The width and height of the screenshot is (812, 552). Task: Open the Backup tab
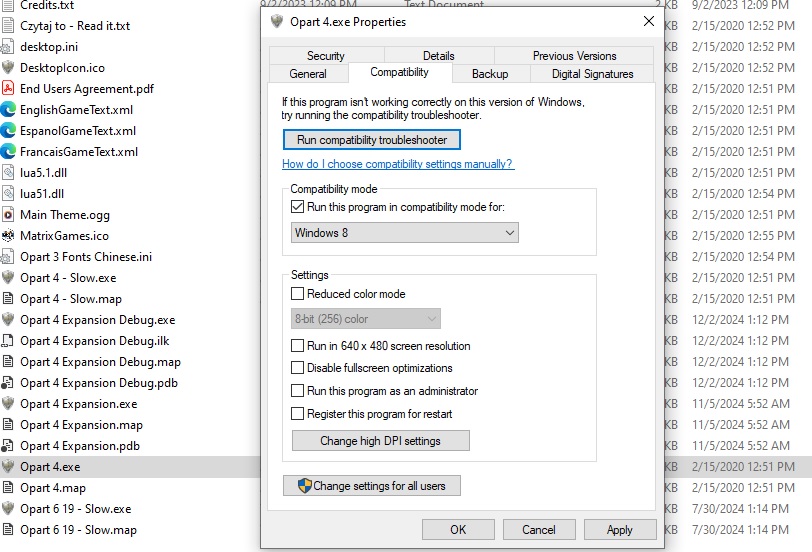(x=490, y=74)
